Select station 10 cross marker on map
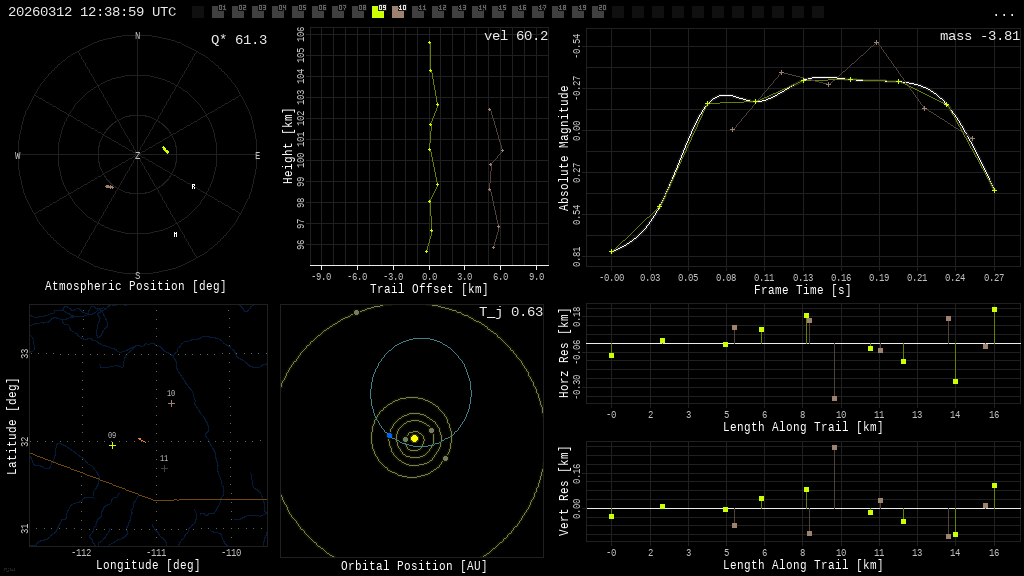This screenshot has width=1024, height=576. point(171,404)
